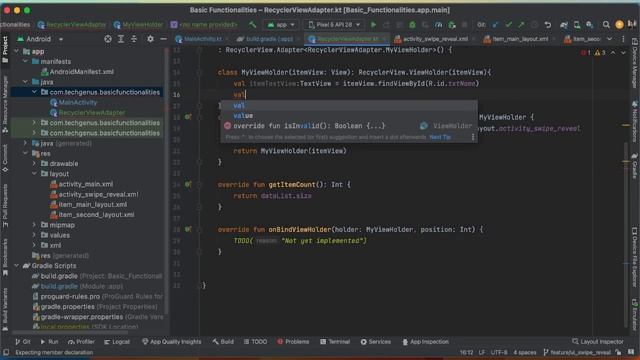Open the Pixel 6 API 28 device dropdown

[334, 24]
